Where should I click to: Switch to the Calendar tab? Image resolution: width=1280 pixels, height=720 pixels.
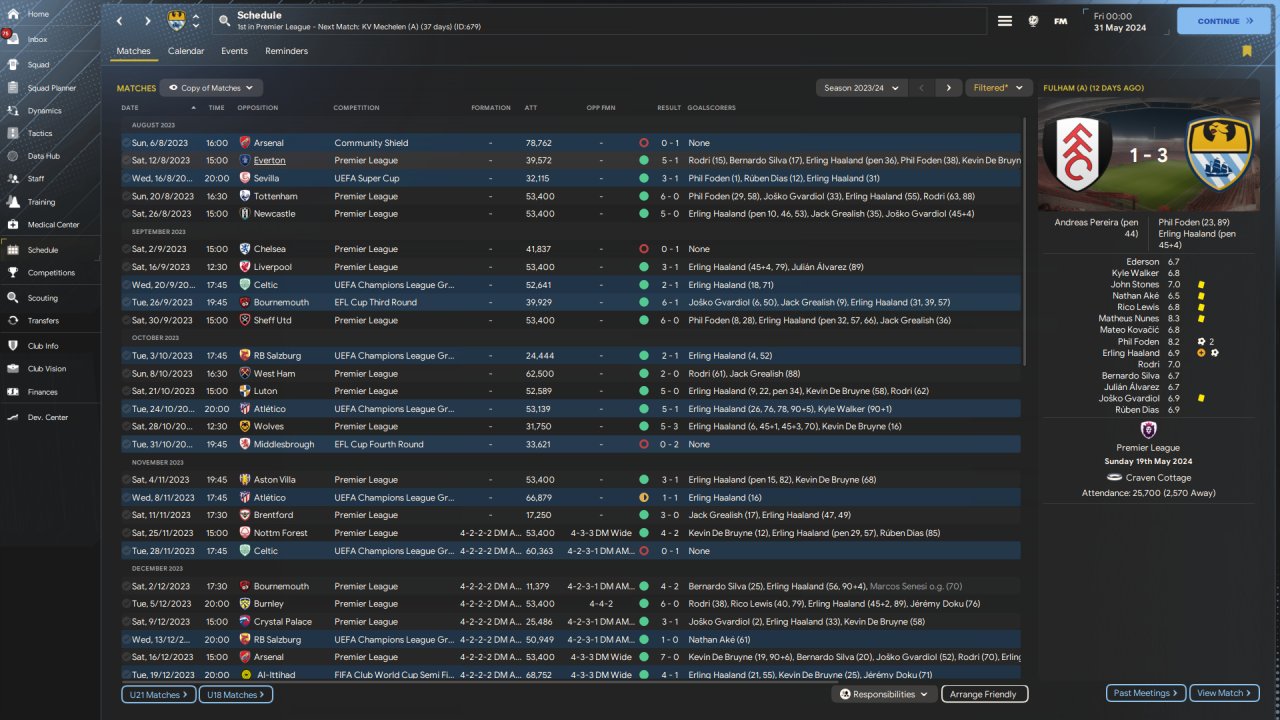point(186,51)
